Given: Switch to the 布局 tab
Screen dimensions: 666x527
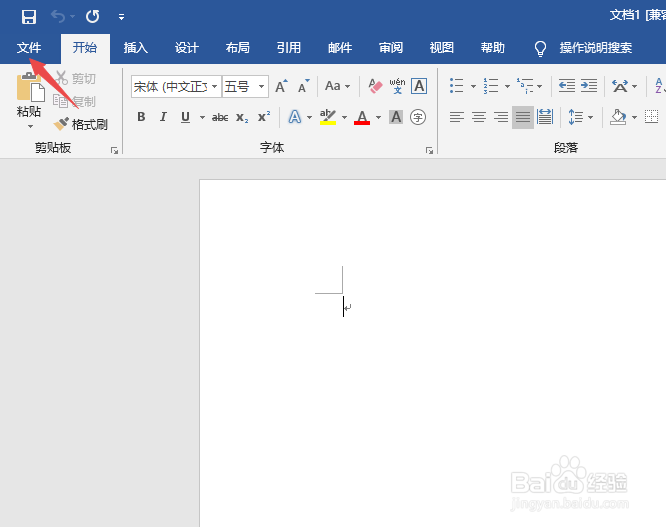Looking at the screenshot, I should [x=237, y=48].
